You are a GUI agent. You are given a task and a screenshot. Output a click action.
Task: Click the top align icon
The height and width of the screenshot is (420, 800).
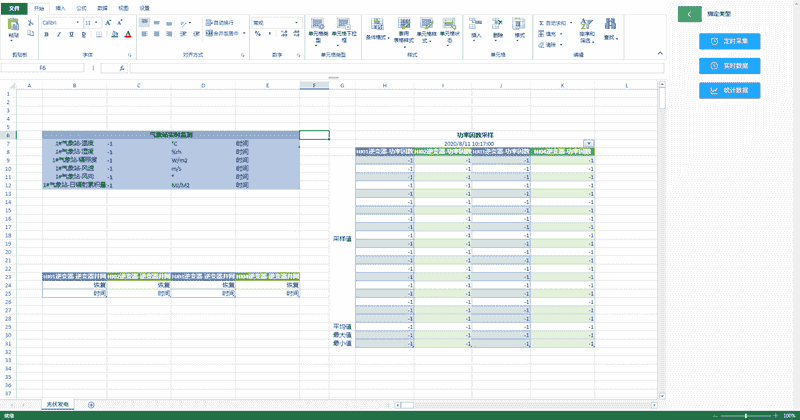tap(144, 22)
